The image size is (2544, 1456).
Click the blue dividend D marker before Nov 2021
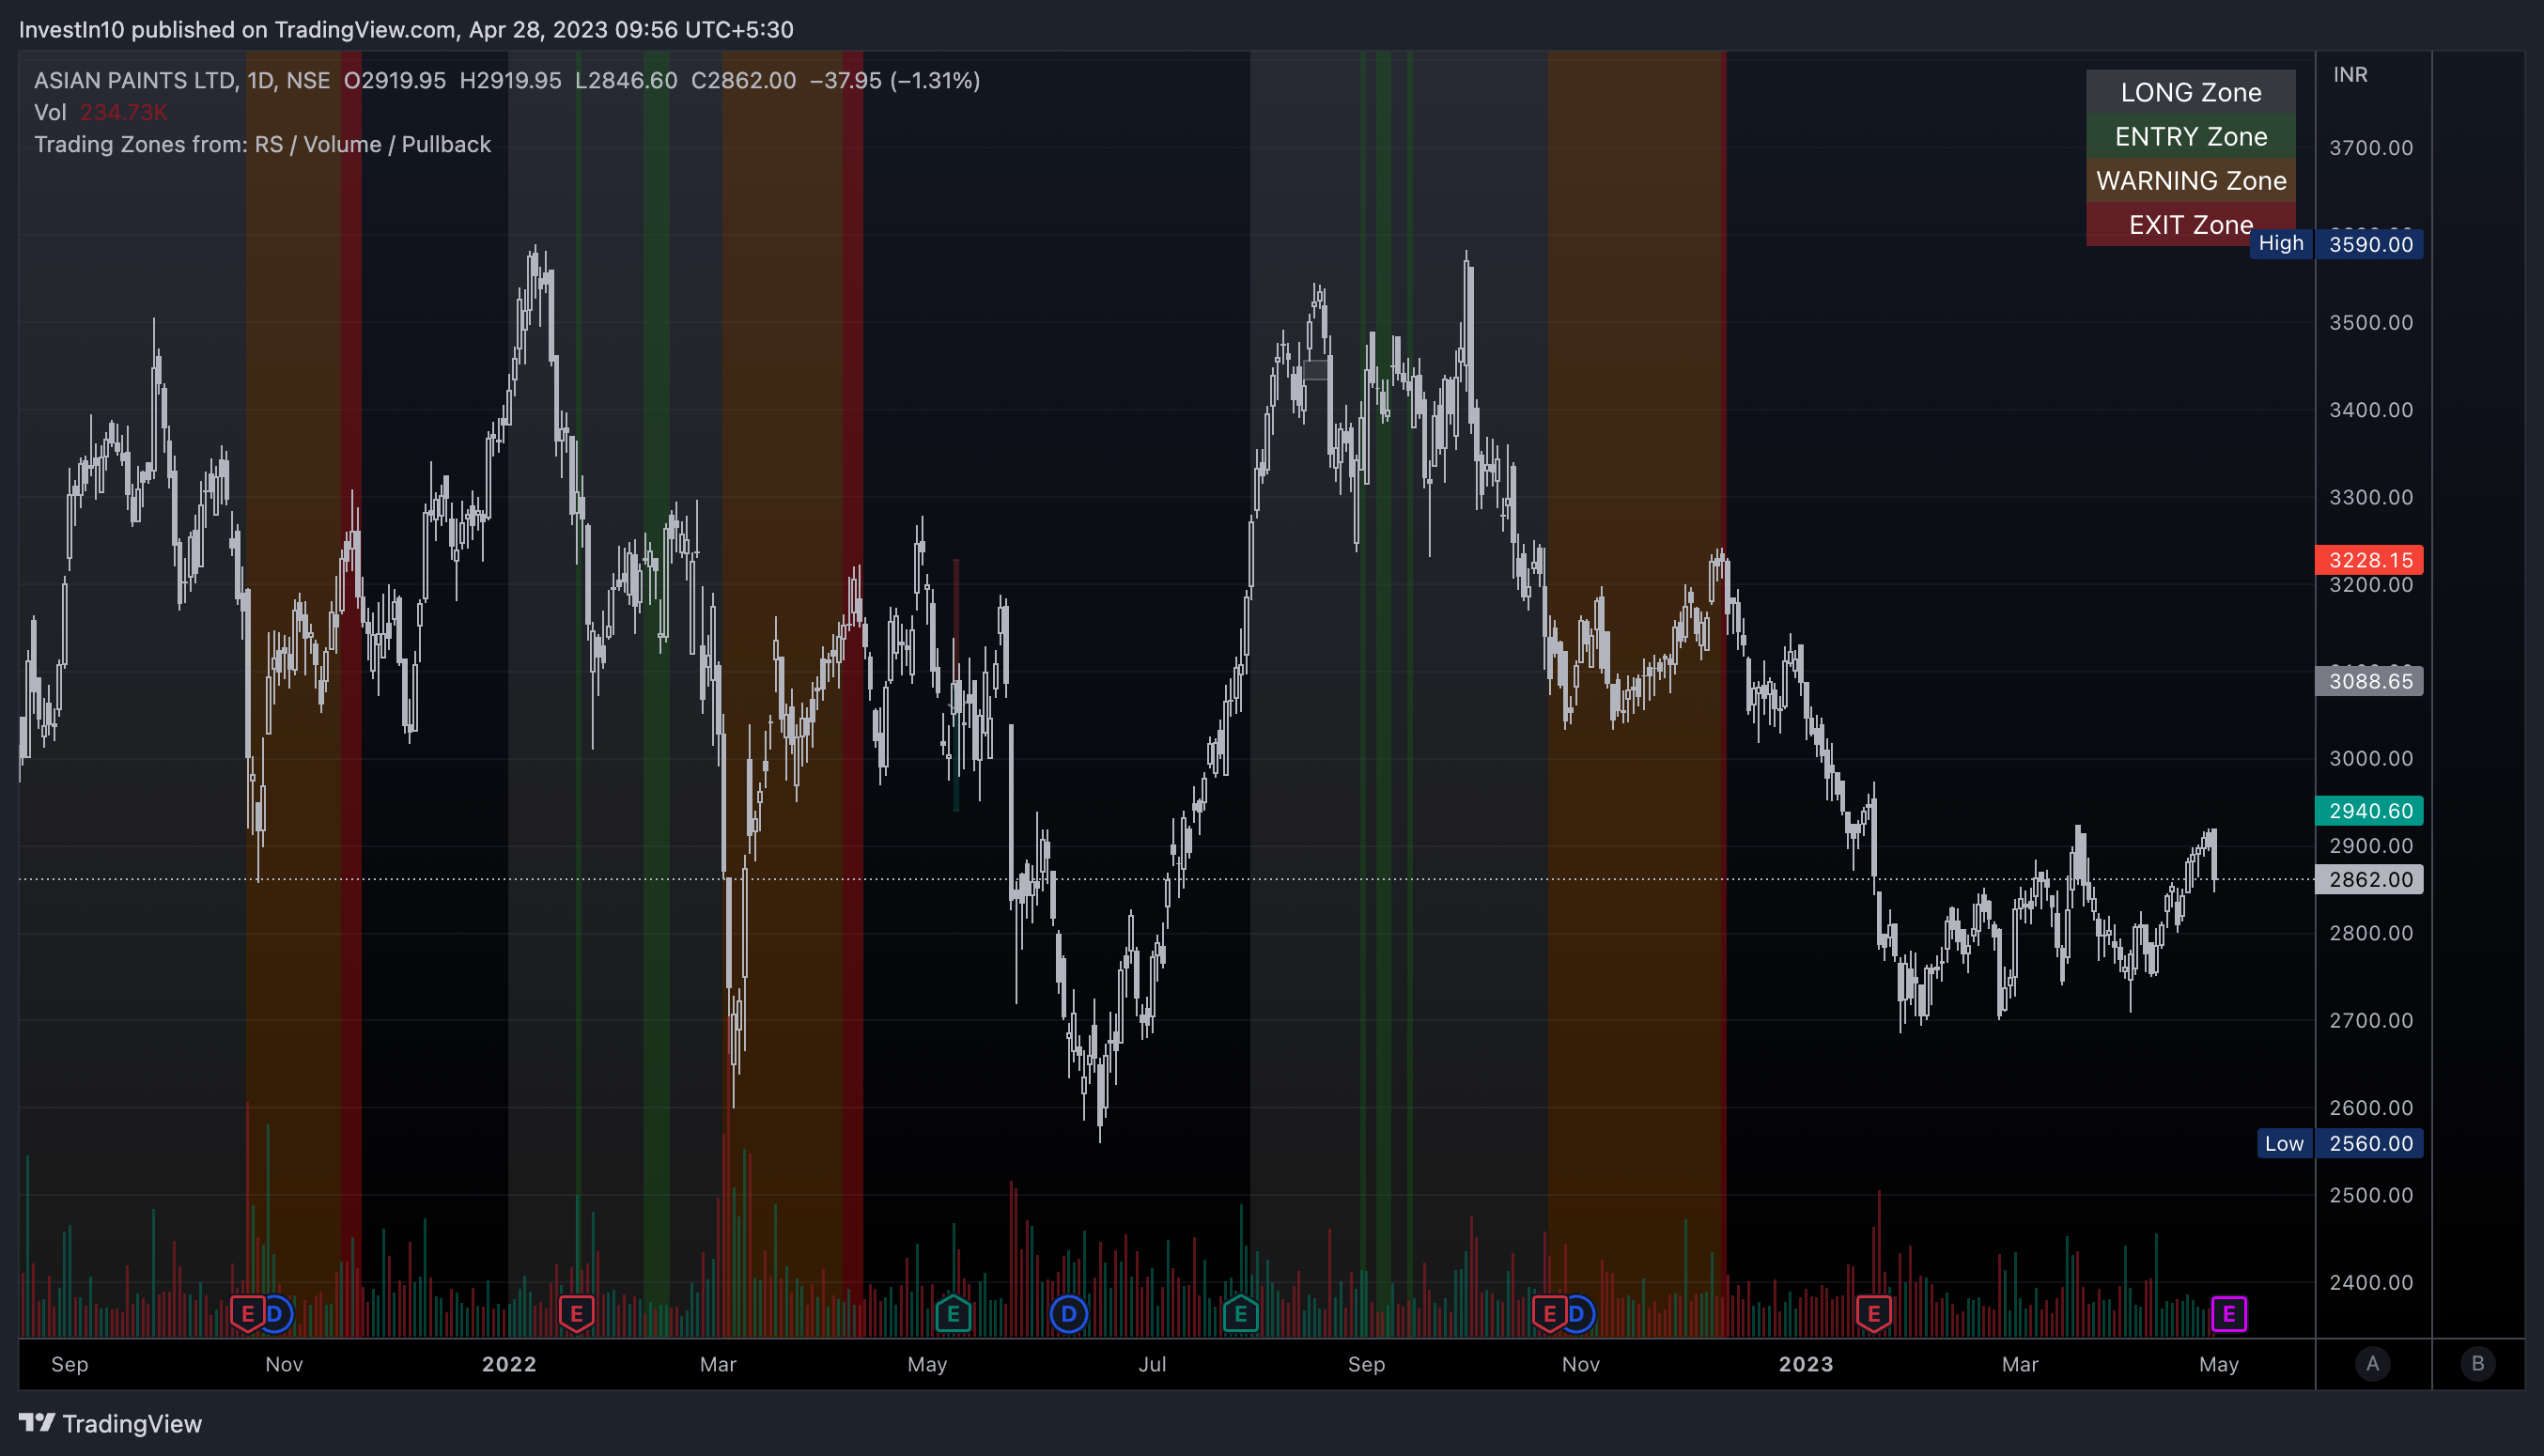pos(275,1314)
